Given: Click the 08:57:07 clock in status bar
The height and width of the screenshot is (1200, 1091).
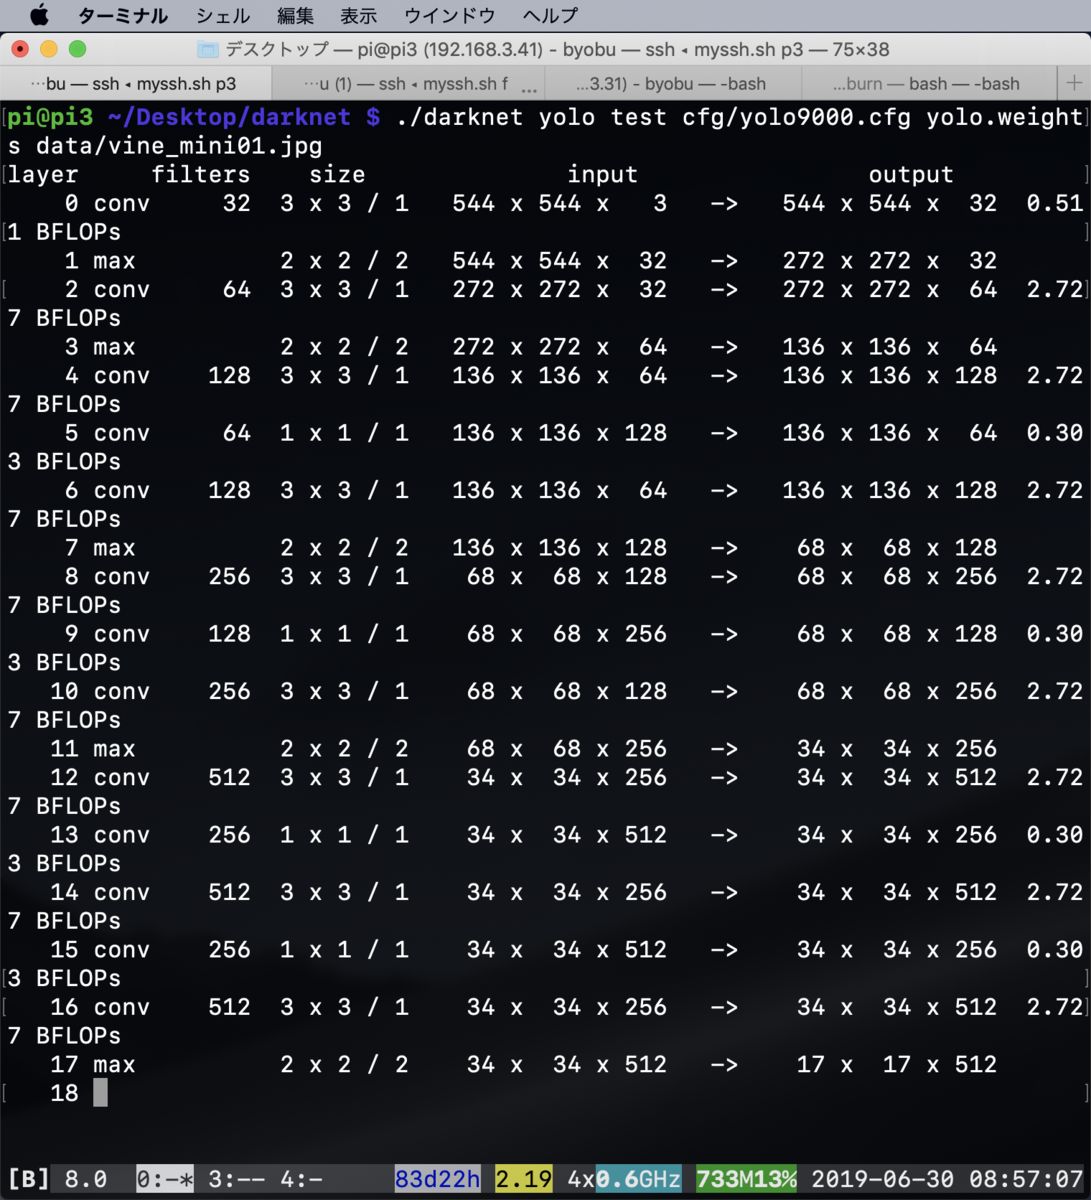Looking at the screenshot, I should 1026,1179.
